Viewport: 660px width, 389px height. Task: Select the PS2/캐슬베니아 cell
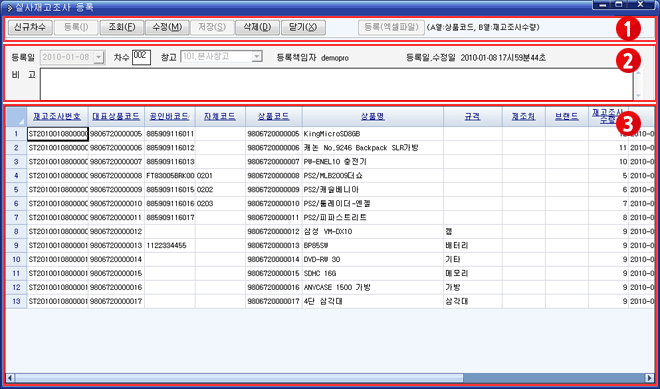click(373, 190)
